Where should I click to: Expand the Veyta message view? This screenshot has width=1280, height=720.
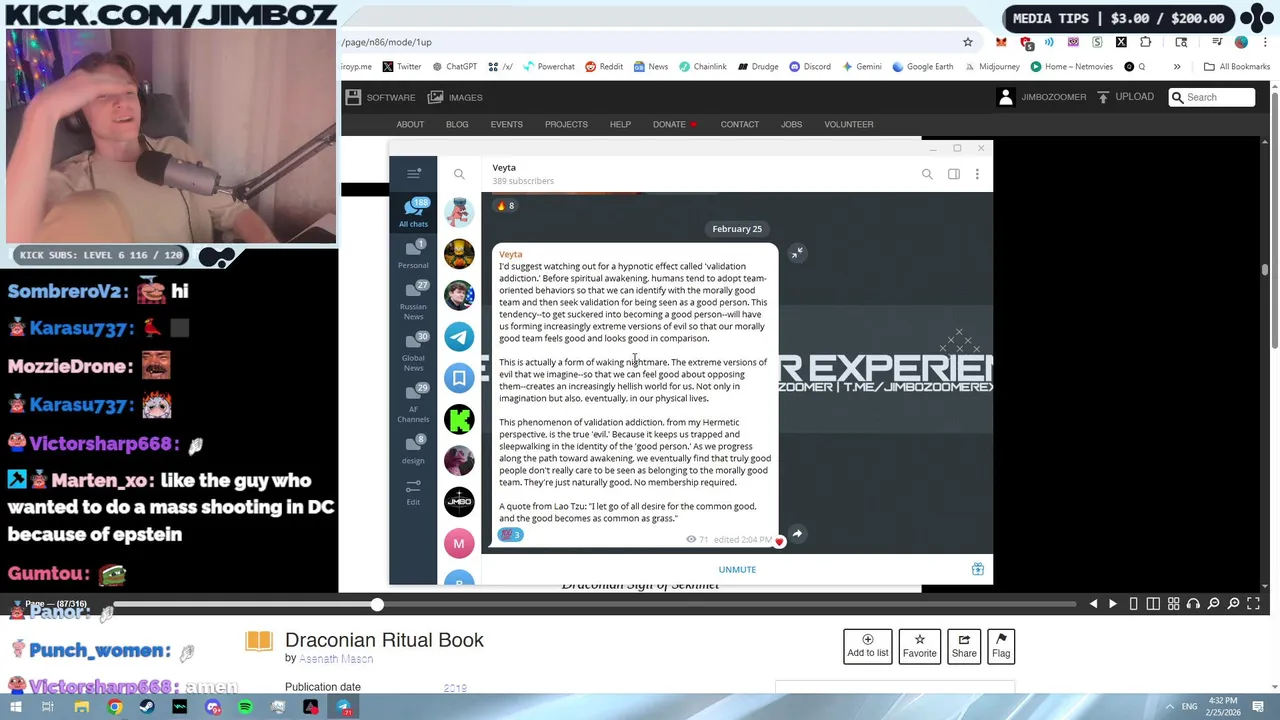tap(797, 254)
